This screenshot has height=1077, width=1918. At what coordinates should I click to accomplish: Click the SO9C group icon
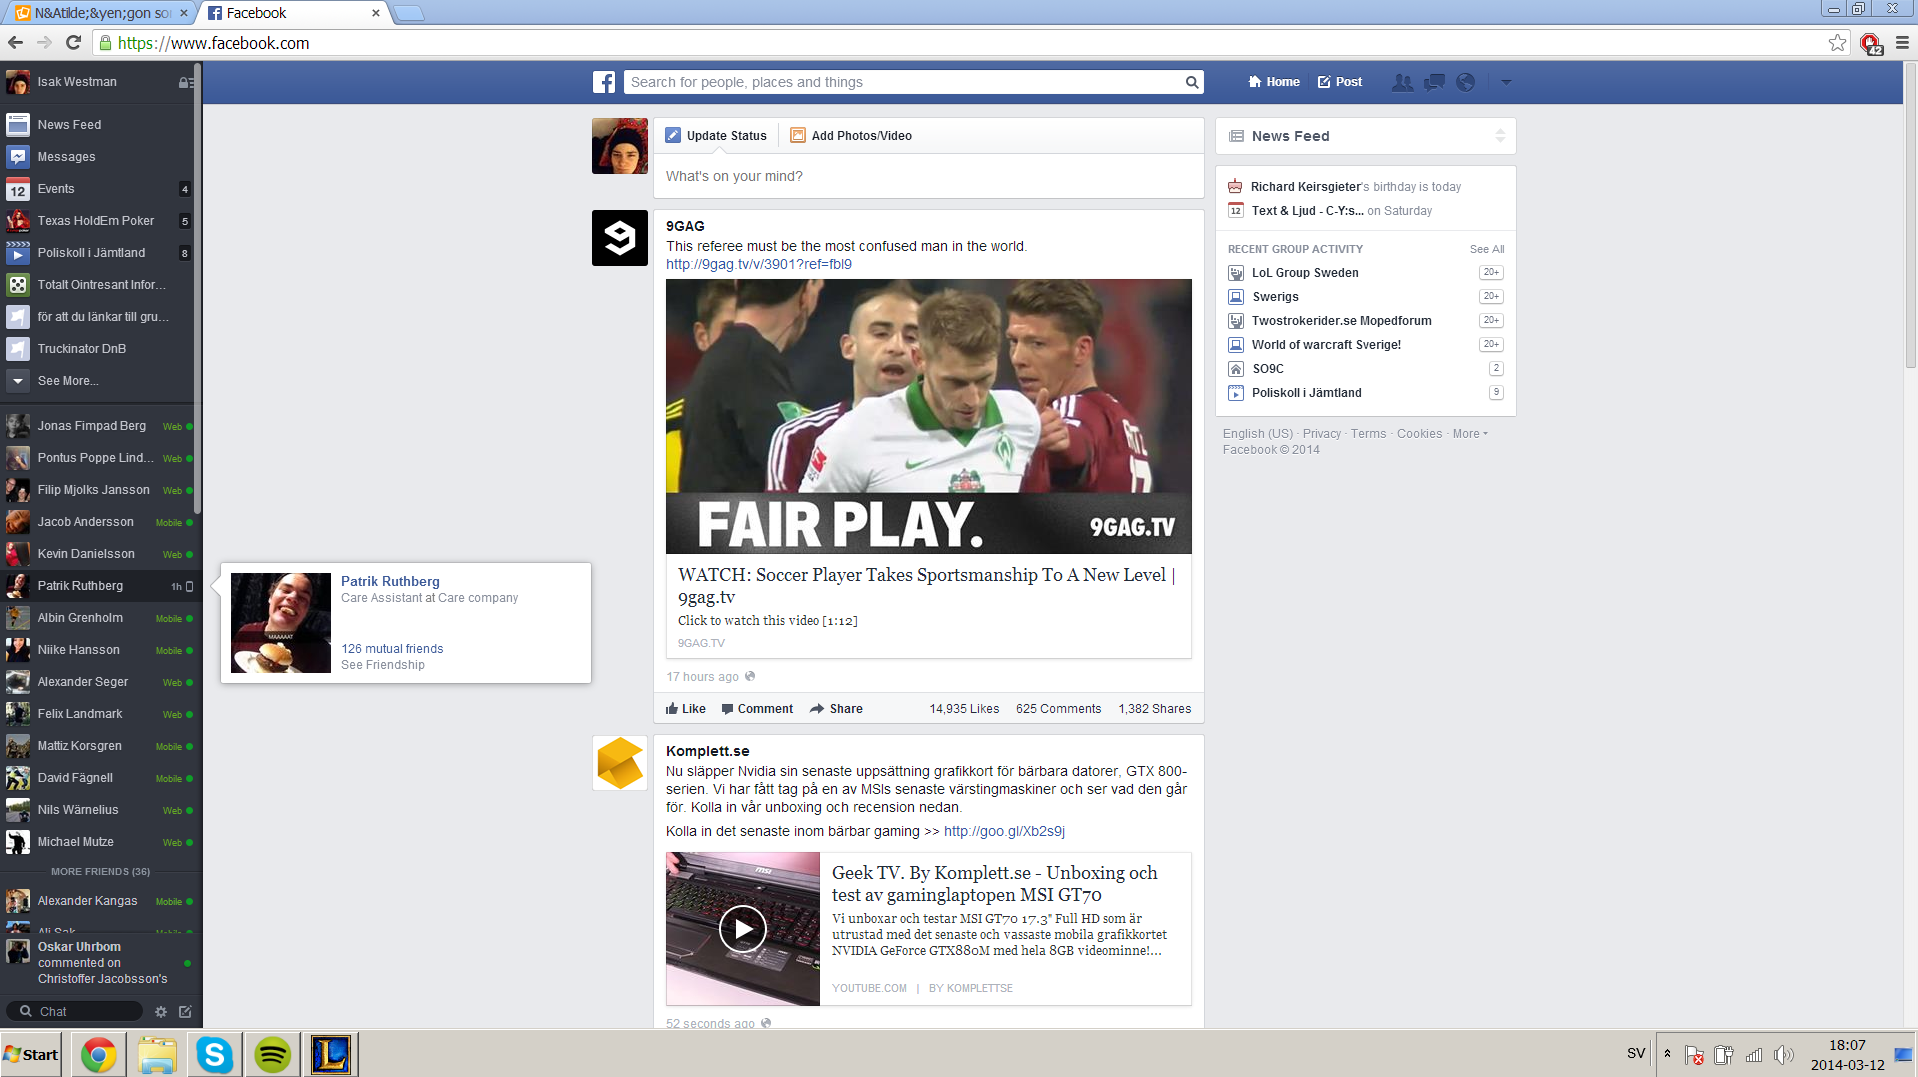pyautogui.click(x=1236, y=369)
